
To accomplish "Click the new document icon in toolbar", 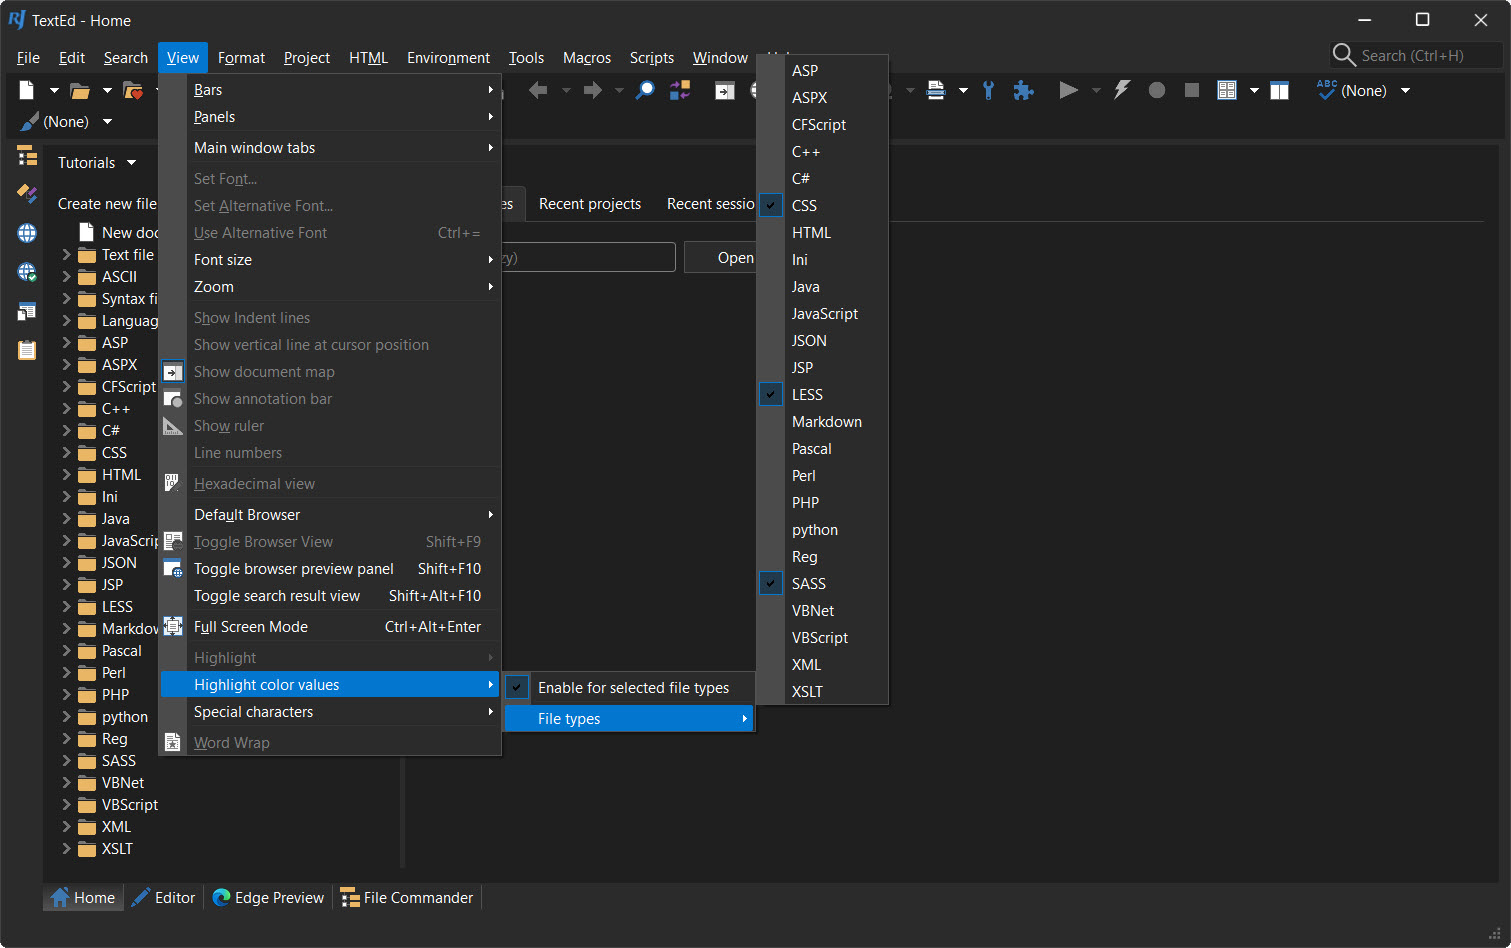I will (x=27, y=91).
